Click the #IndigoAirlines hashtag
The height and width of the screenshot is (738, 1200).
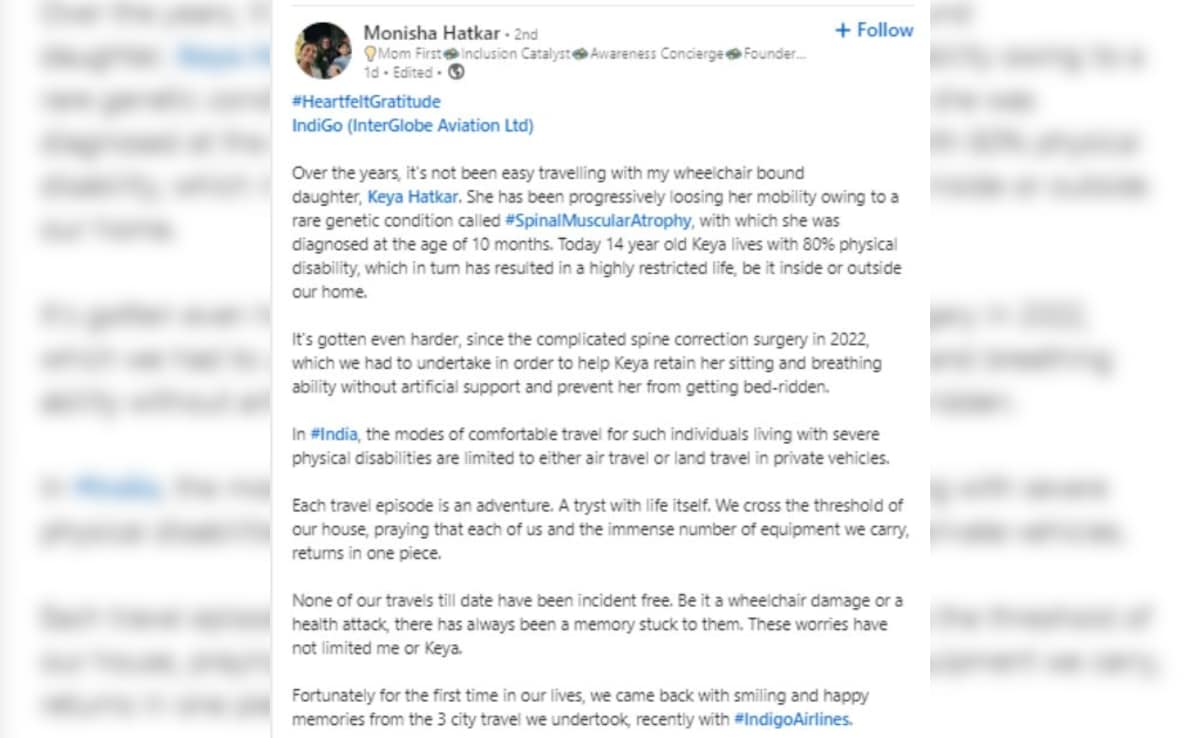click(x=791, y=719)
